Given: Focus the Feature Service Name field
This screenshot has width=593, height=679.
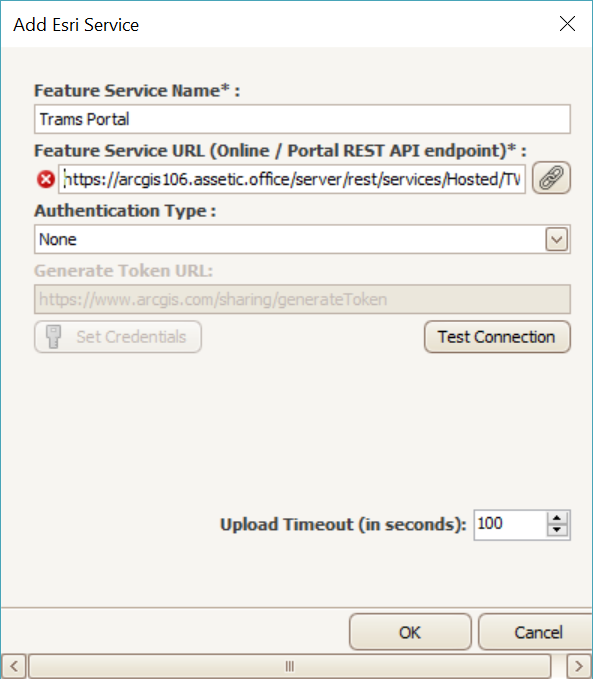Looking at the screenshot, I should pos(302,119).
